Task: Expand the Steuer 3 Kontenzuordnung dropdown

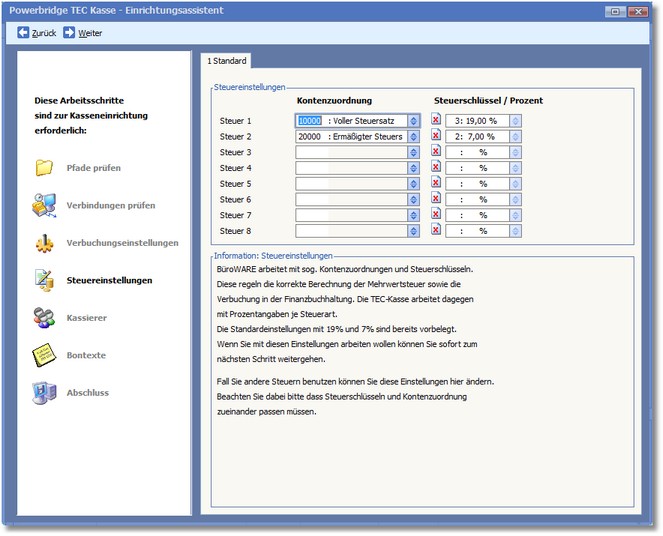Action: click(x=414, y=152)
